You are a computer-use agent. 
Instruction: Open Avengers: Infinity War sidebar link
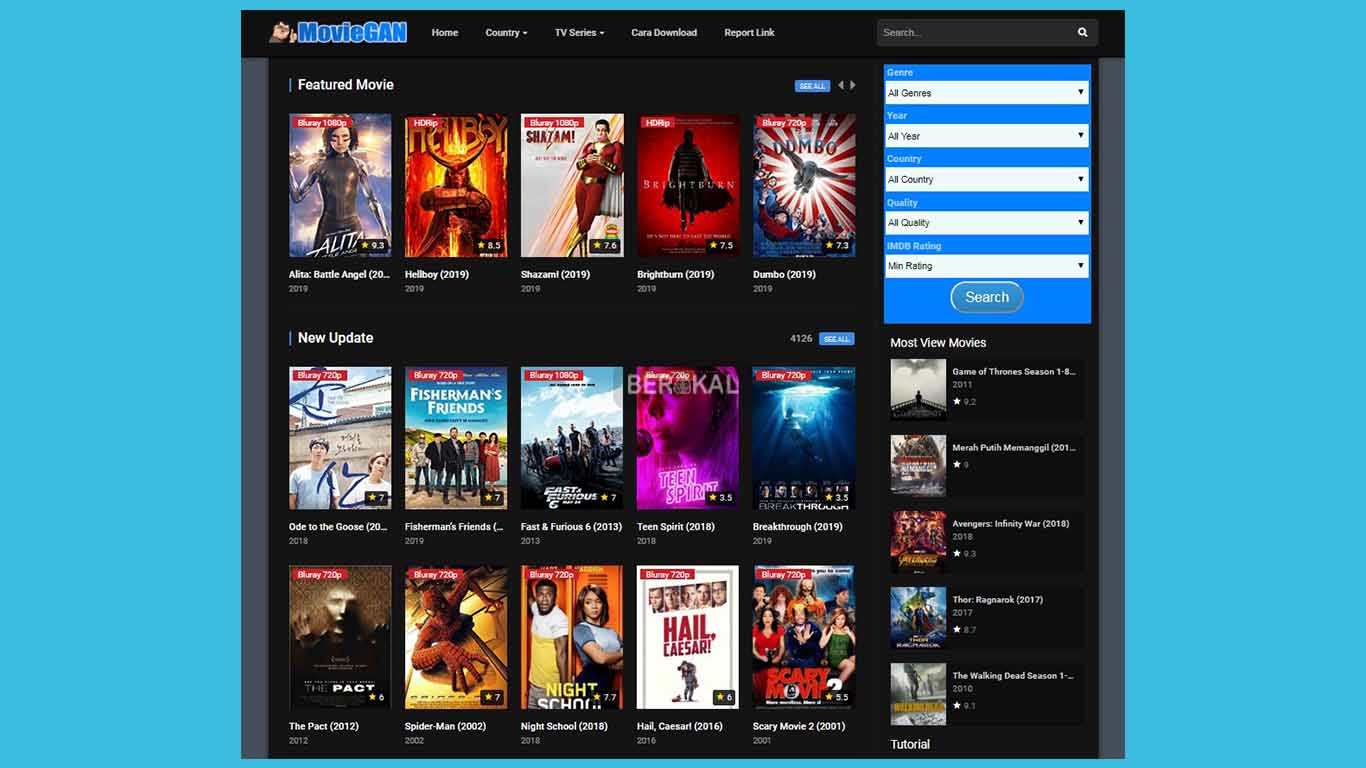click(1011, 524)
